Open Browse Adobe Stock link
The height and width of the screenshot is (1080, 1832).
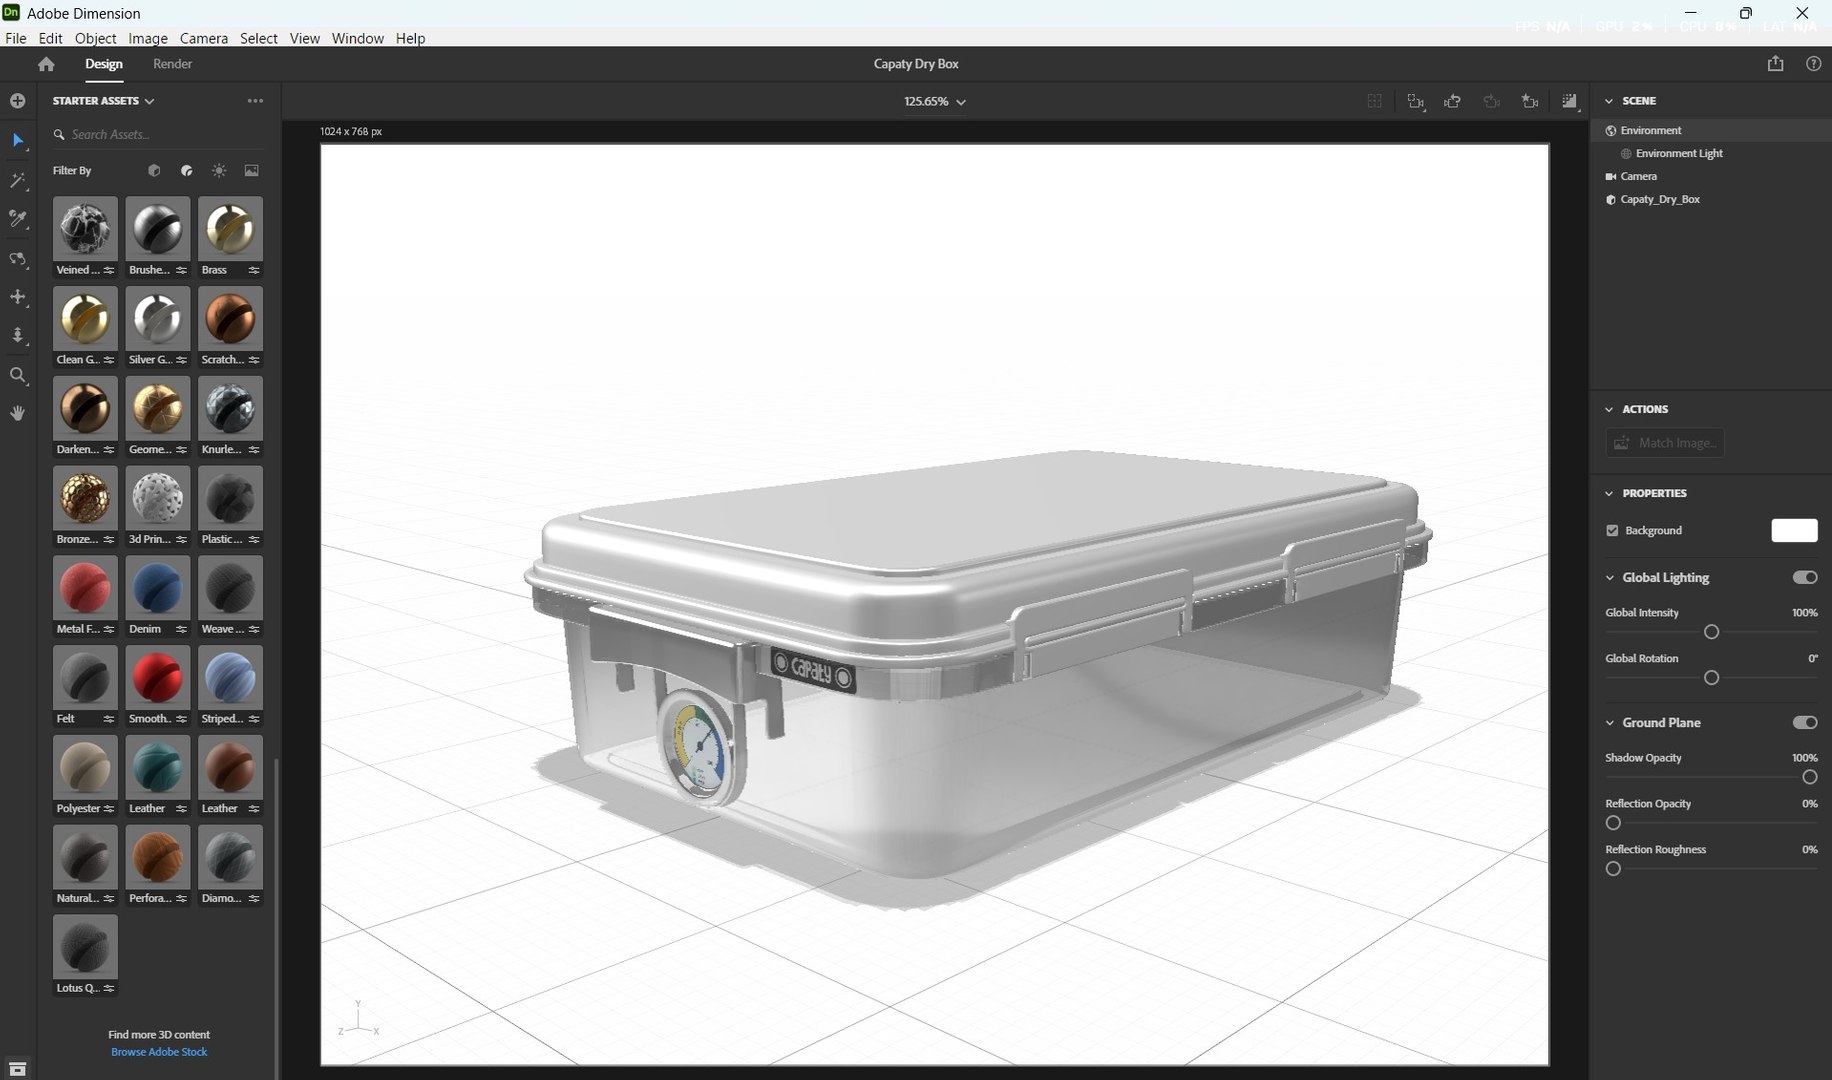[x=159, y=1052]
